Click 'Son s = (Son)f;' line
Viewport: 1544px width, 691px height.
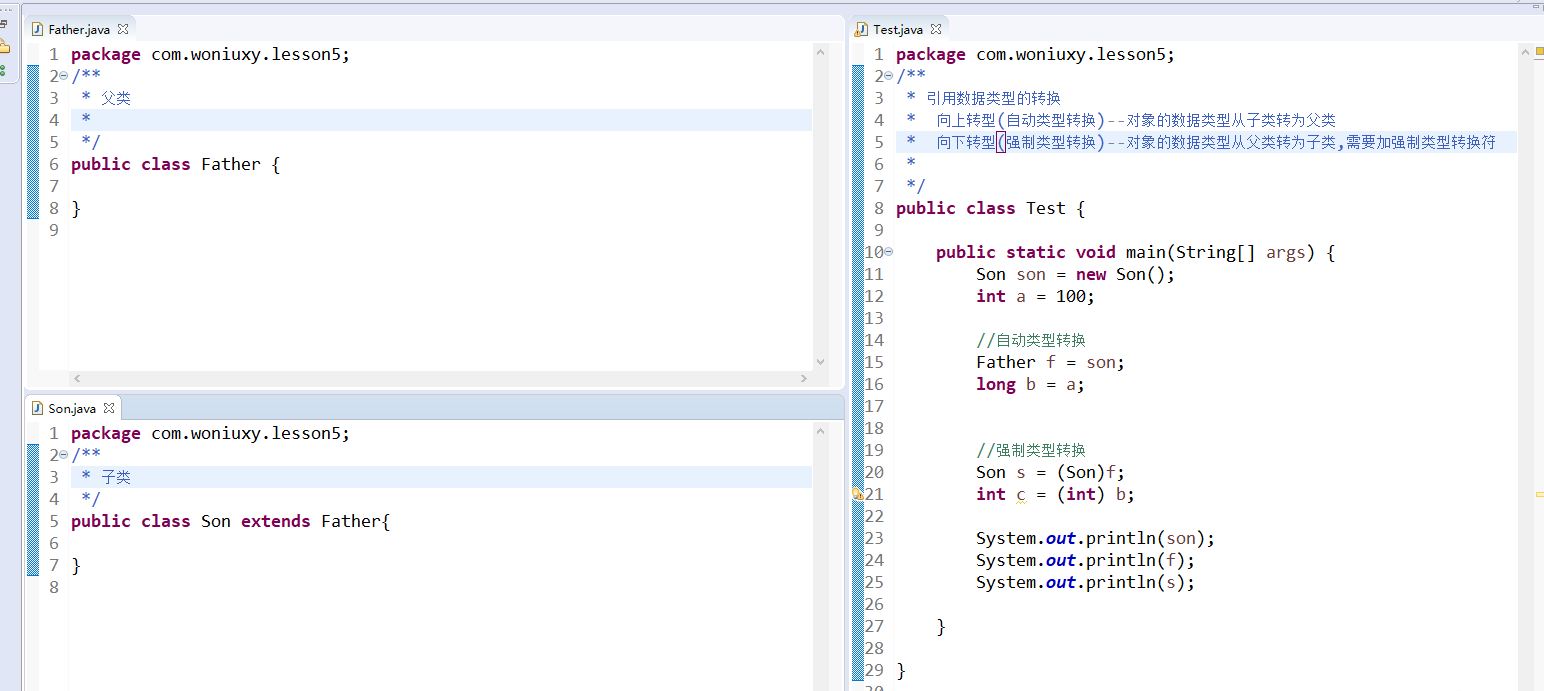click(x=1051, y=472)
